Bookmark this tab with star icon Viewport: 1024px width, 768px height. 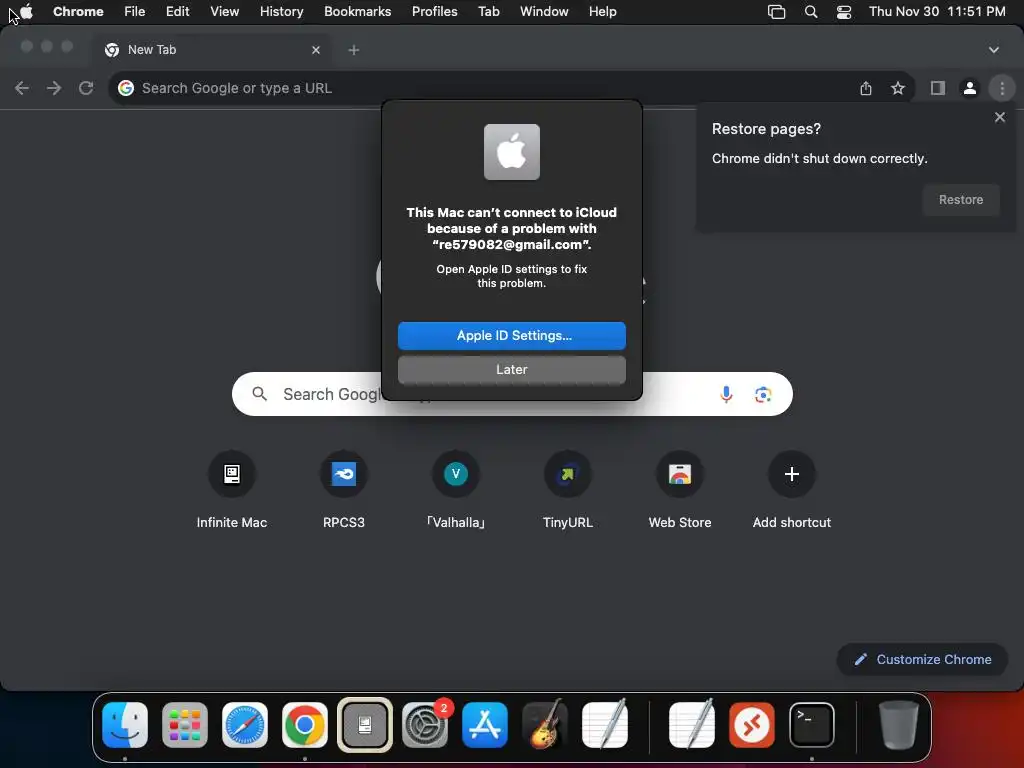tap(898, 88)
